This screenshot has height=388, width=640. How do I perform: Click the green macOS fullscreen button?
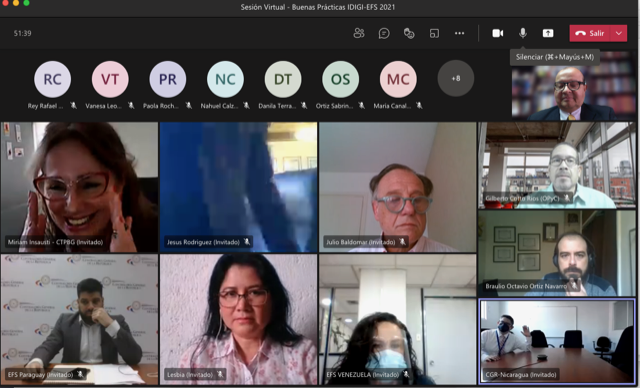(x=26, y=3)
